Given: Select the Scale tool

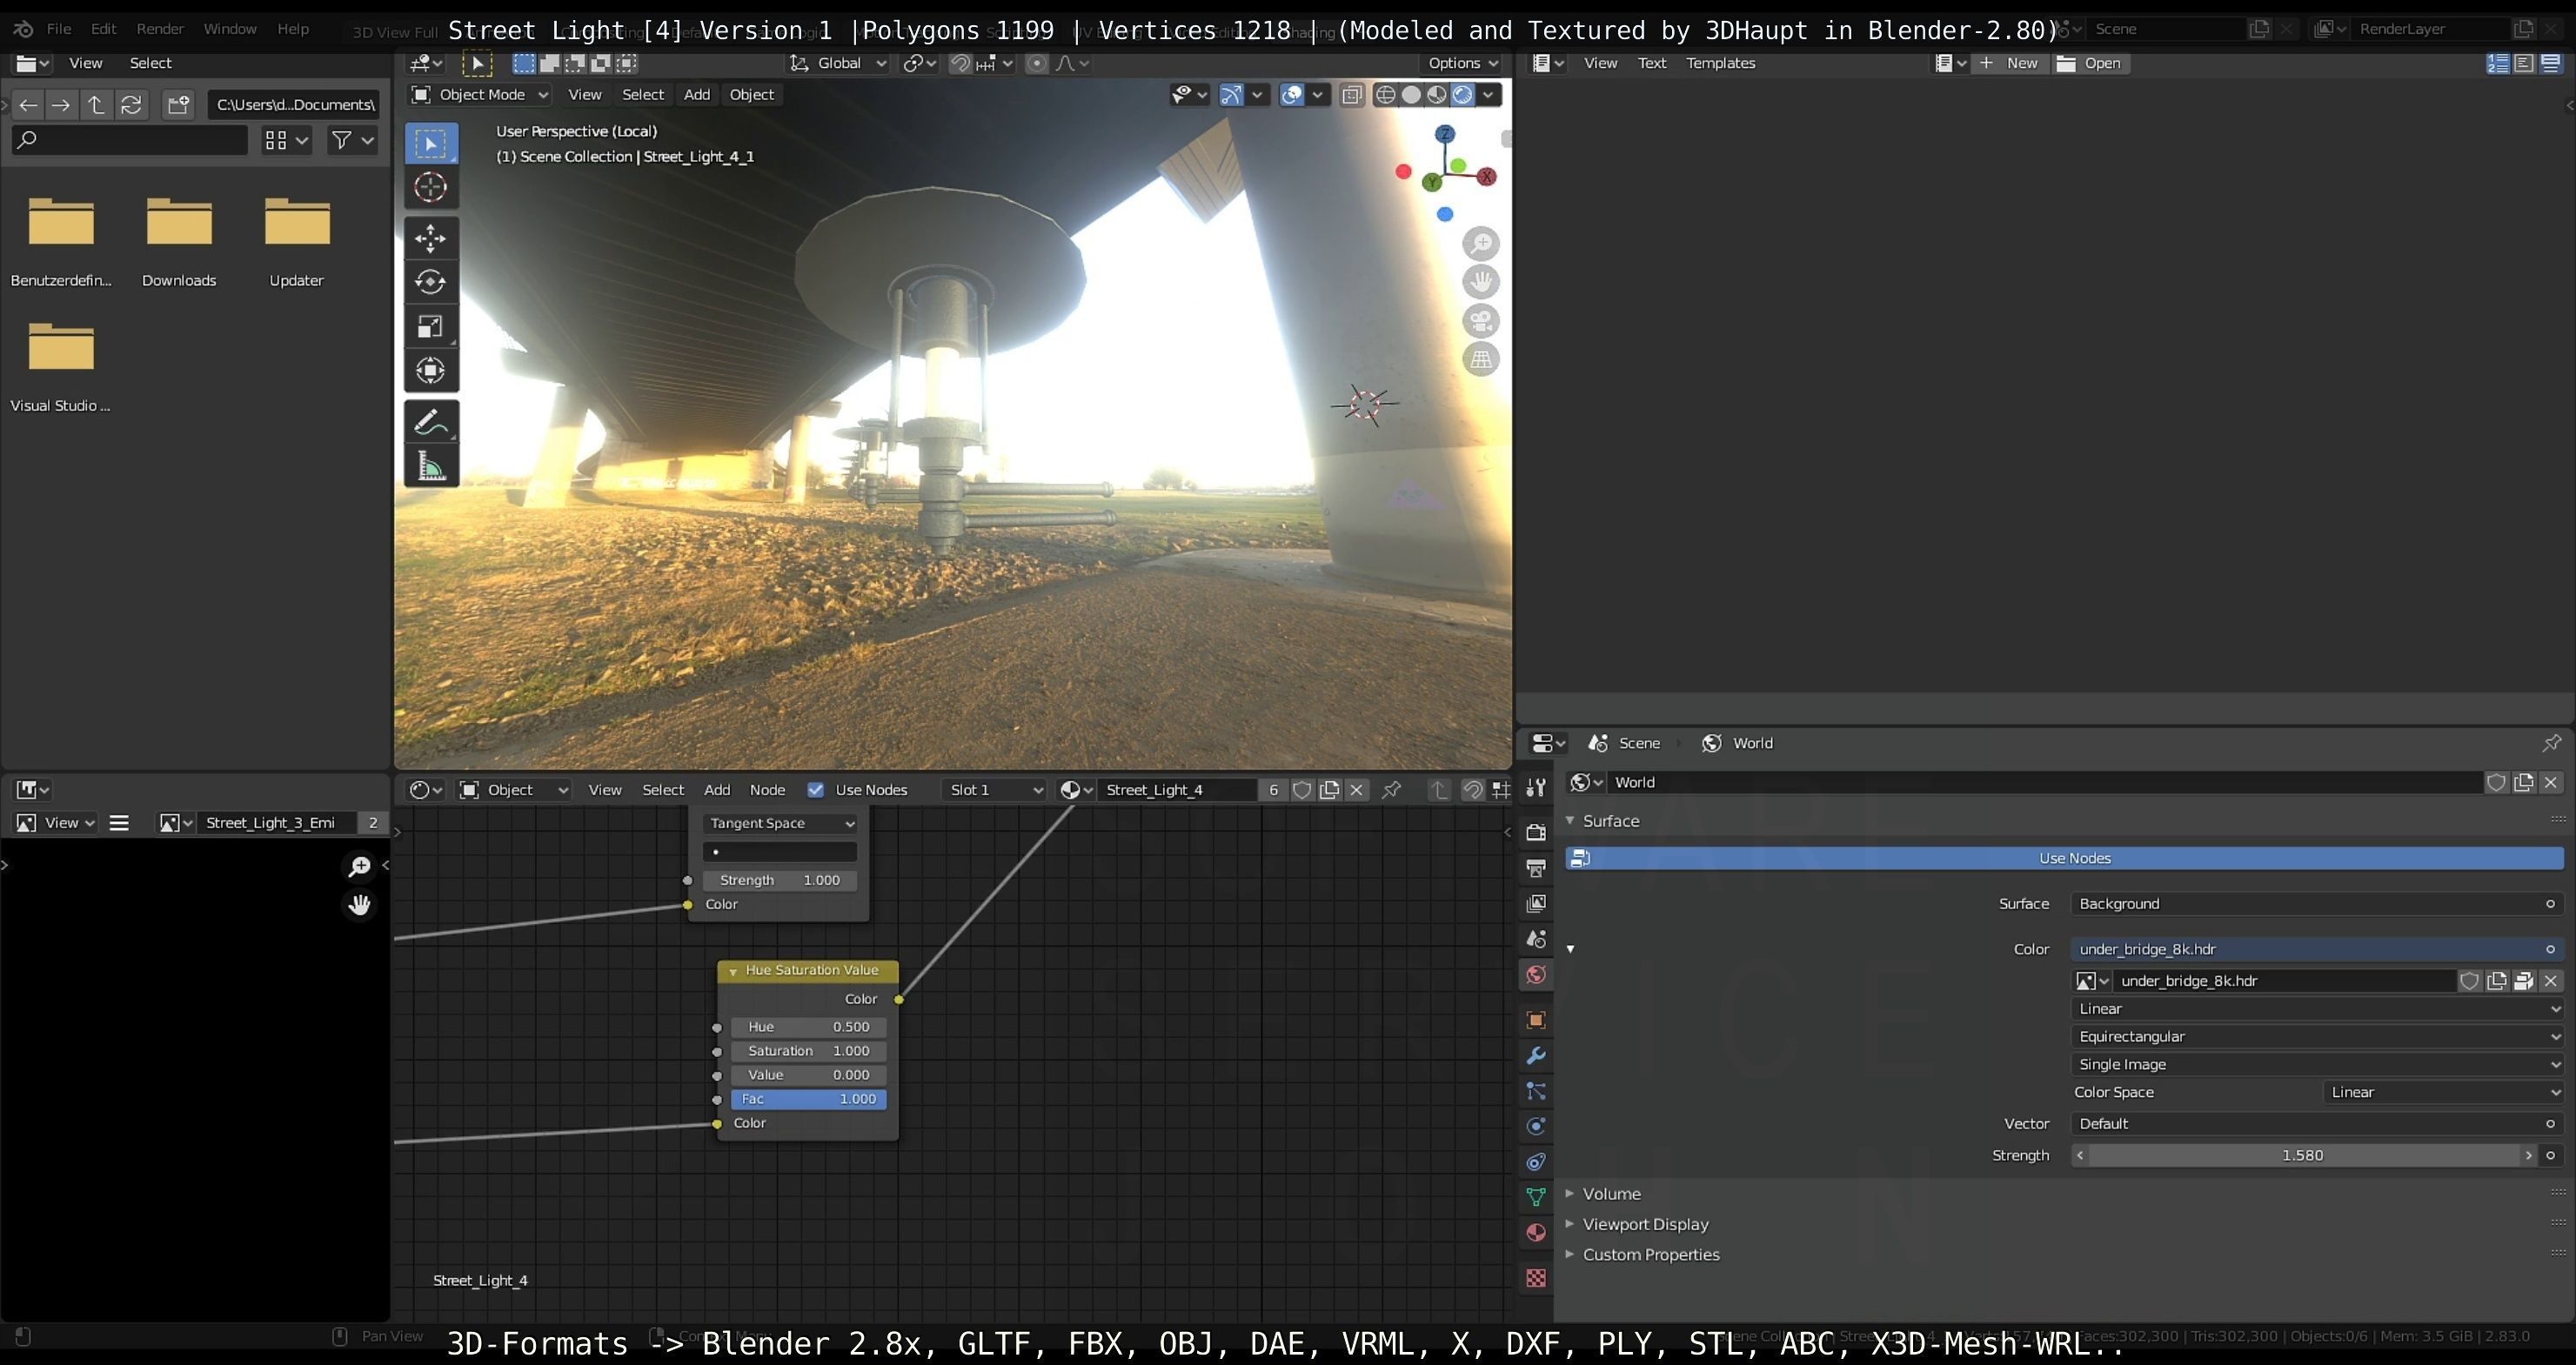Looking at the screenshot, I should pyautogui.click(x=430, y=326).
